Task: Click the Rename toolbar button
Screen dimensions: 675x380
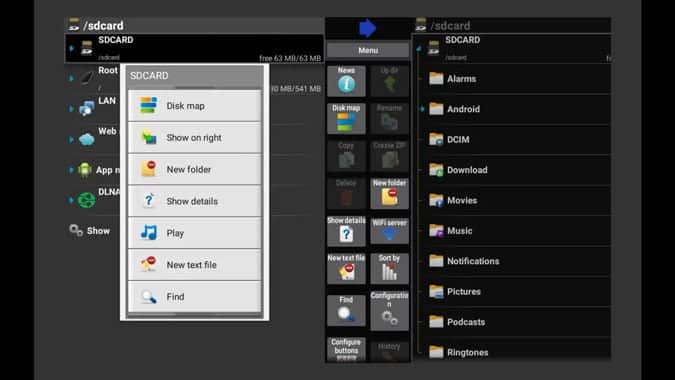Action: click(x=390, y=118)
